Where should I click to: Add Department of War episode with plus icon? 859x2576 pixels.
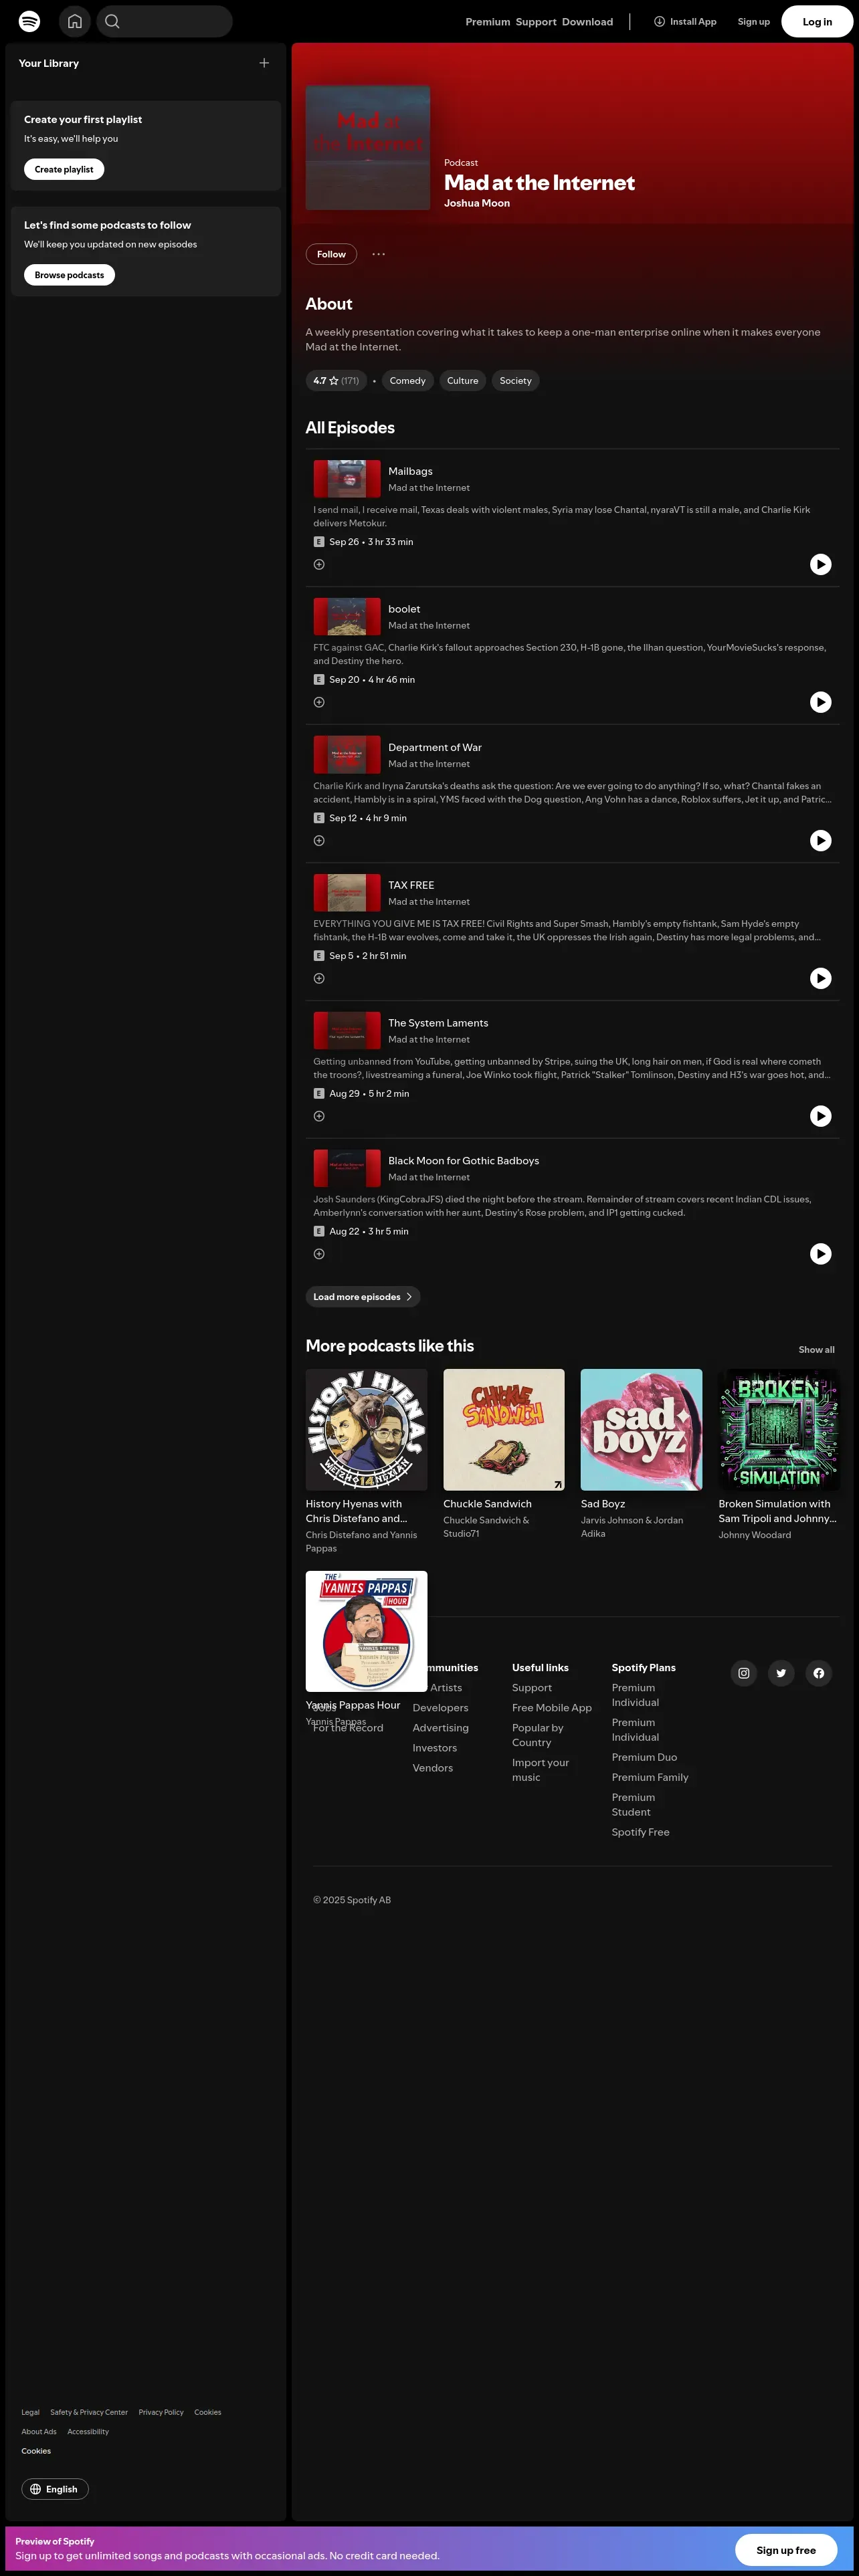pyautogui.click(x=319, y=840)
